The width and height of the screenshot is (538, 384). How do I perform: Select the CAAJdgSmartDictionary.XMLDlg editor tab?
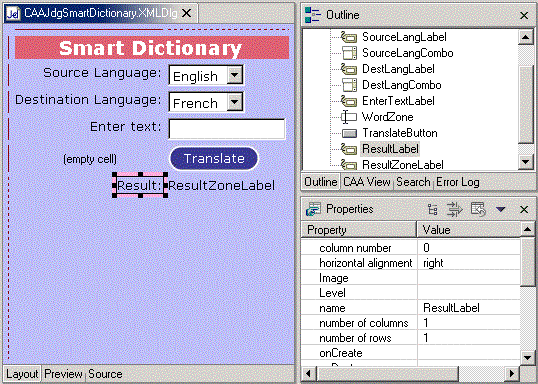coord(101,13)
